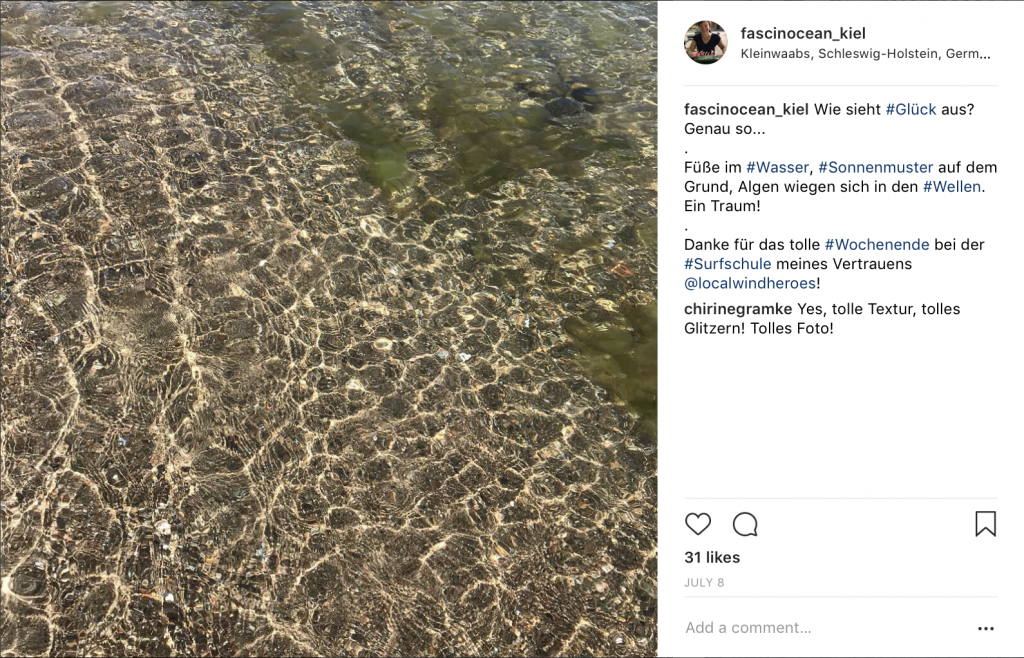Open the #Wasser hashtag
This screenshot has width=1024, height=658.
tap(778, 167)
